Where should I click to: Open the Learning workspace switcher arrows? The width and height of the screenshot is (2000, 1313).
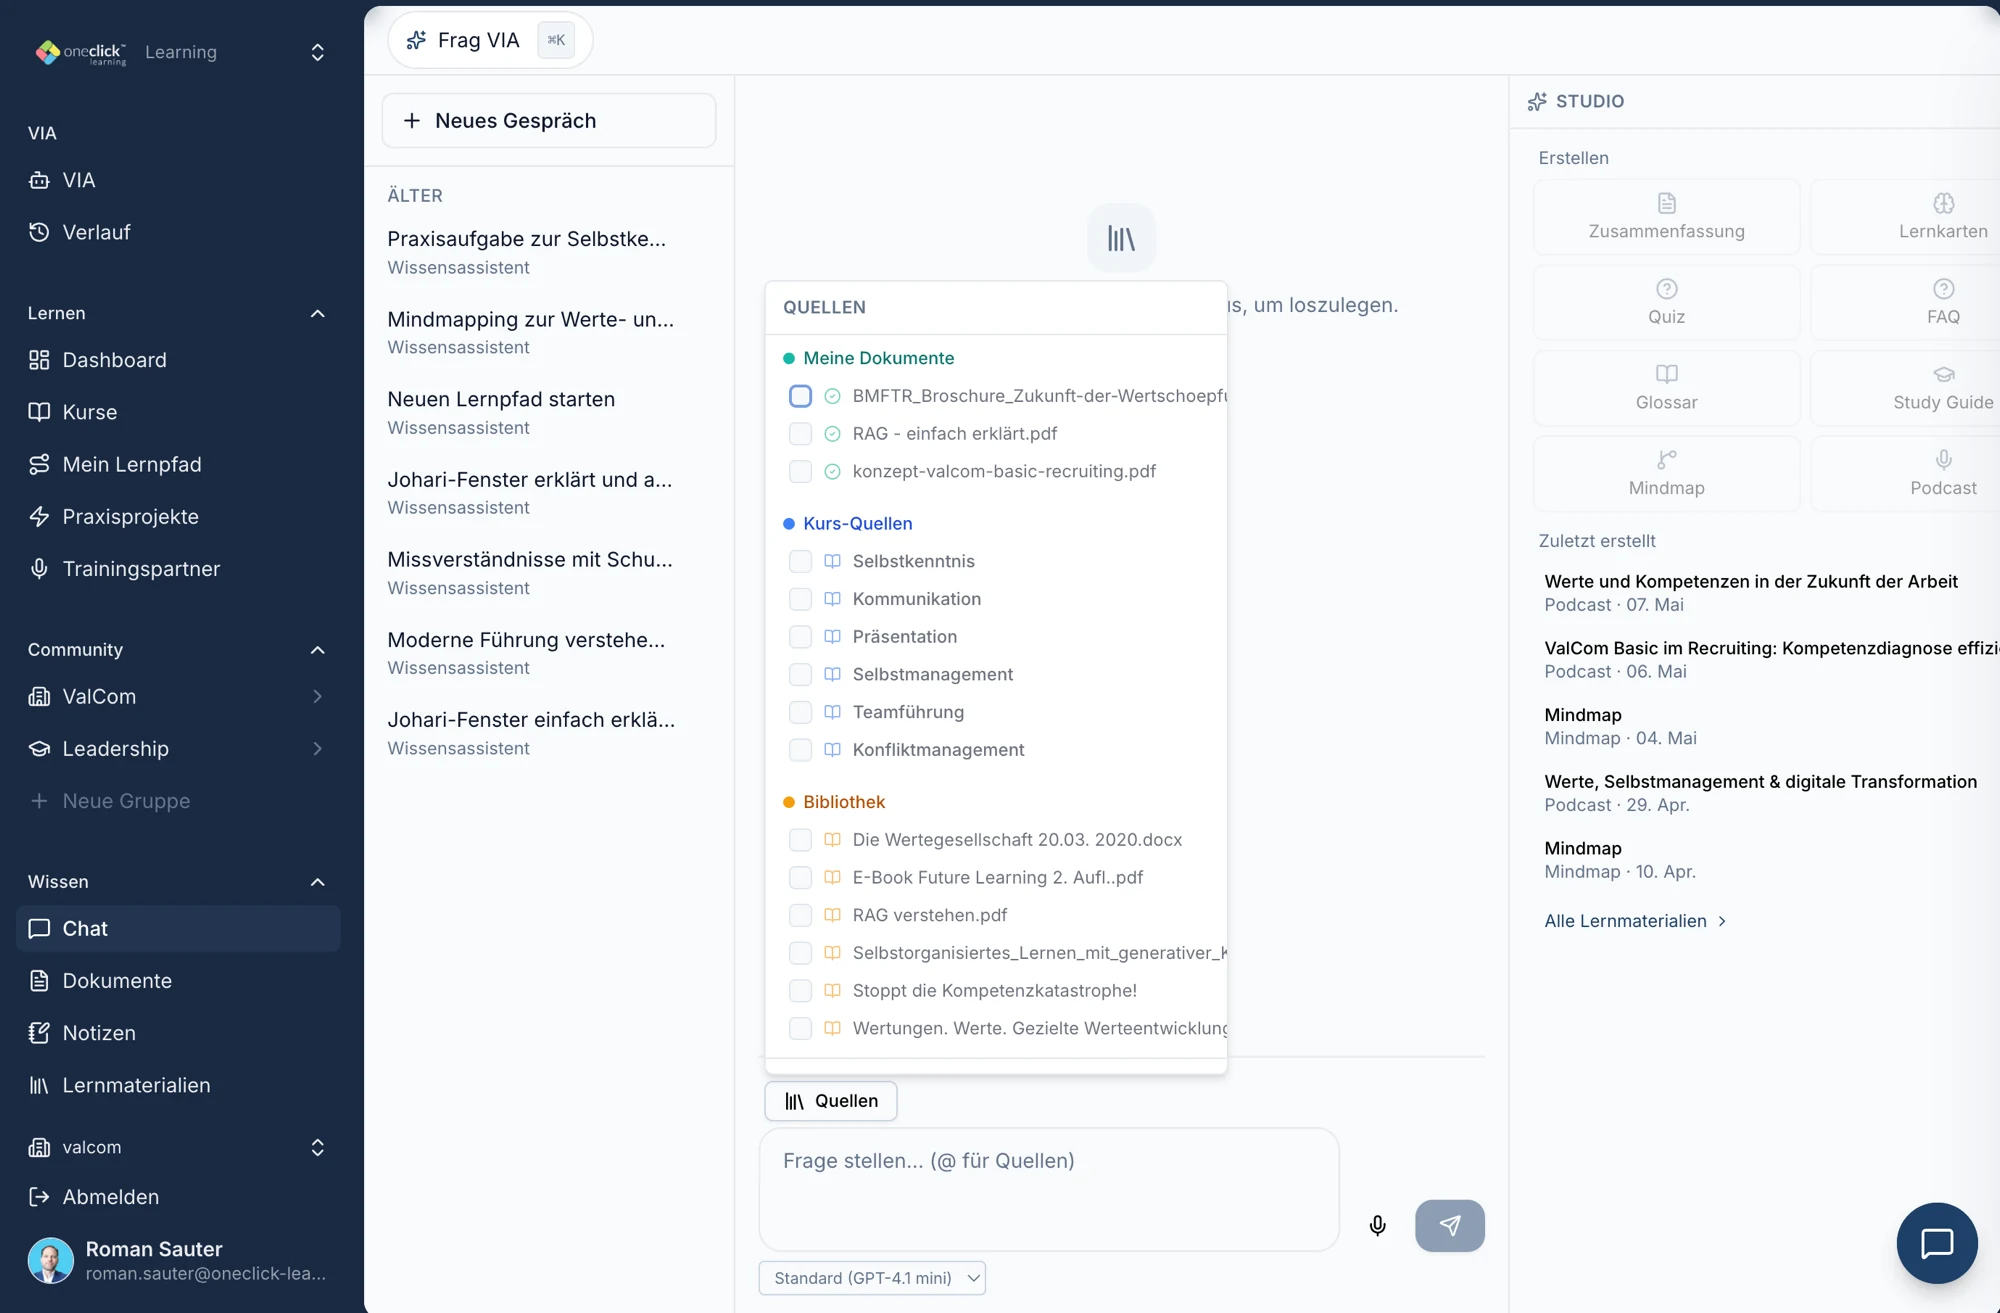click(317, 52)
